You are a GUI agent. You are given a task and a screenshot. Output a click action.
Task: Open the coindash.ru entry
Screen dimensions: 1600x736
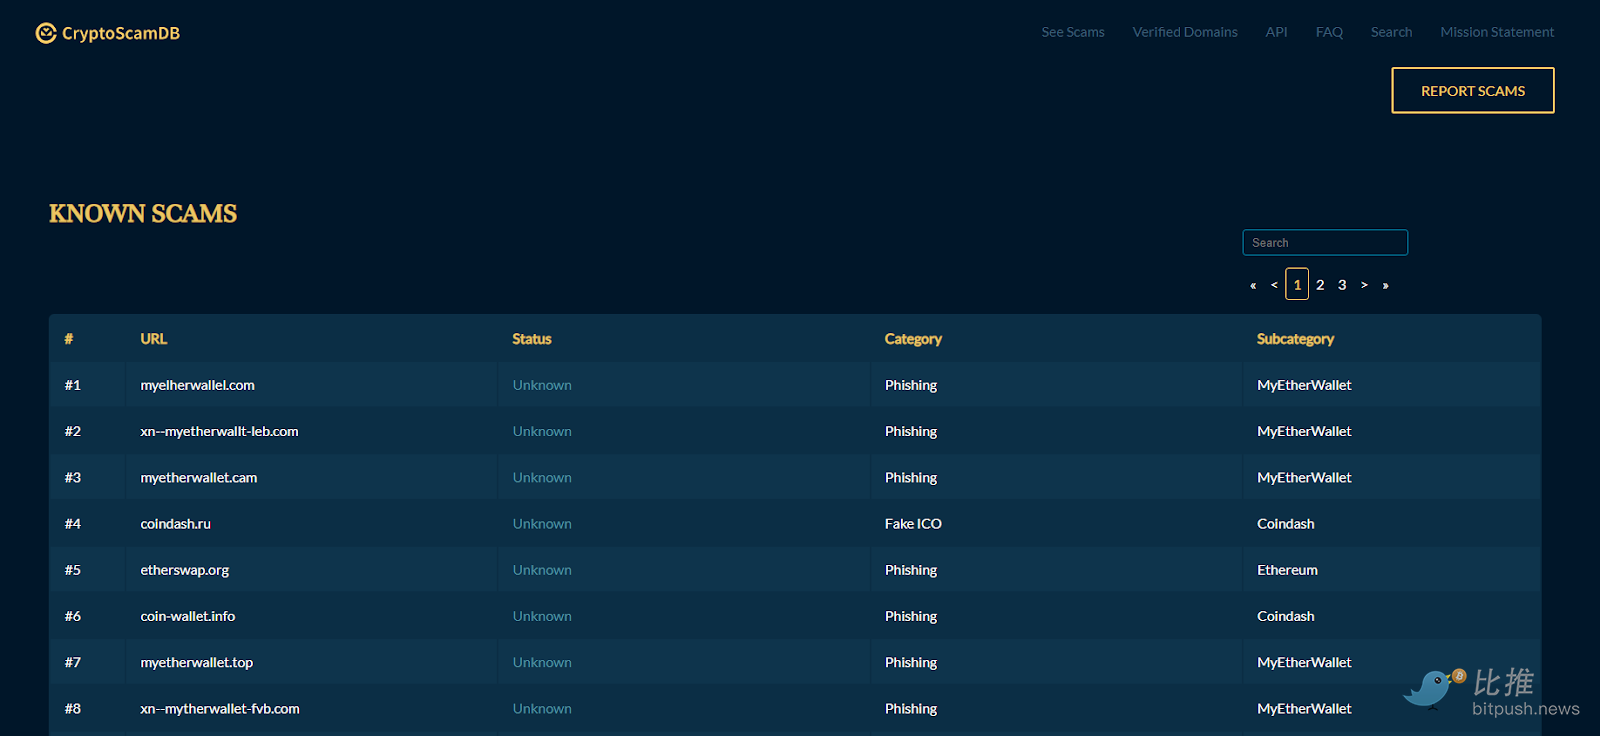coord(176,523)
